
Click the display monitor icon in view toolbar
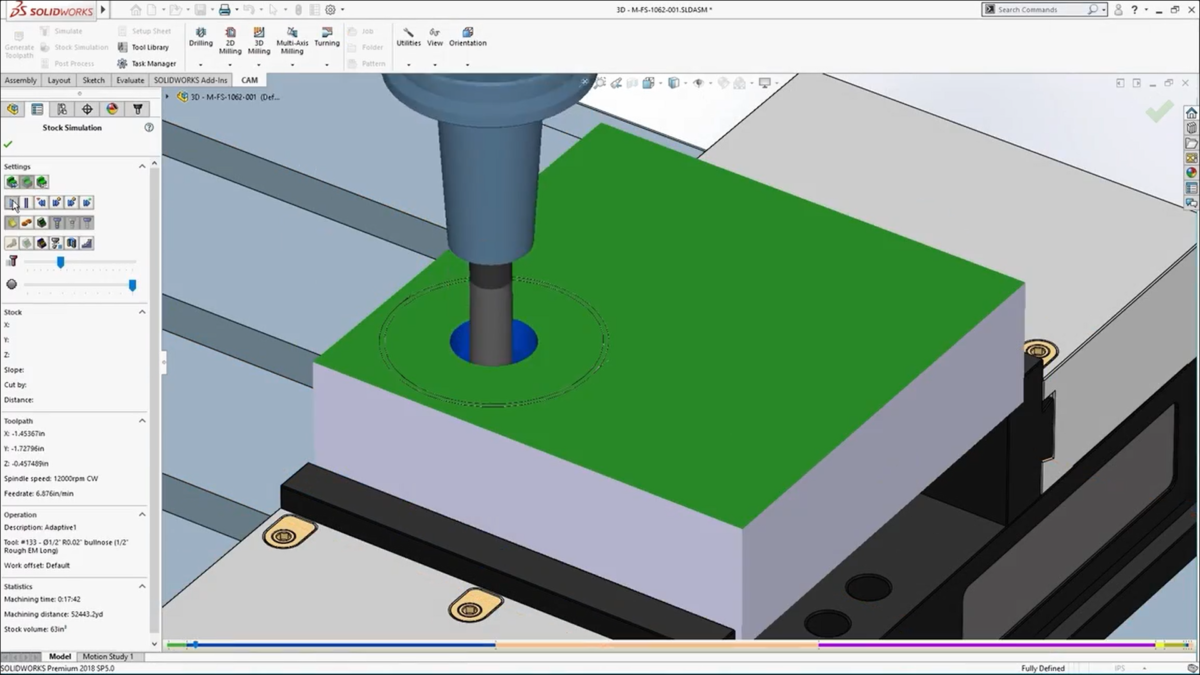(x=765, y=83)
